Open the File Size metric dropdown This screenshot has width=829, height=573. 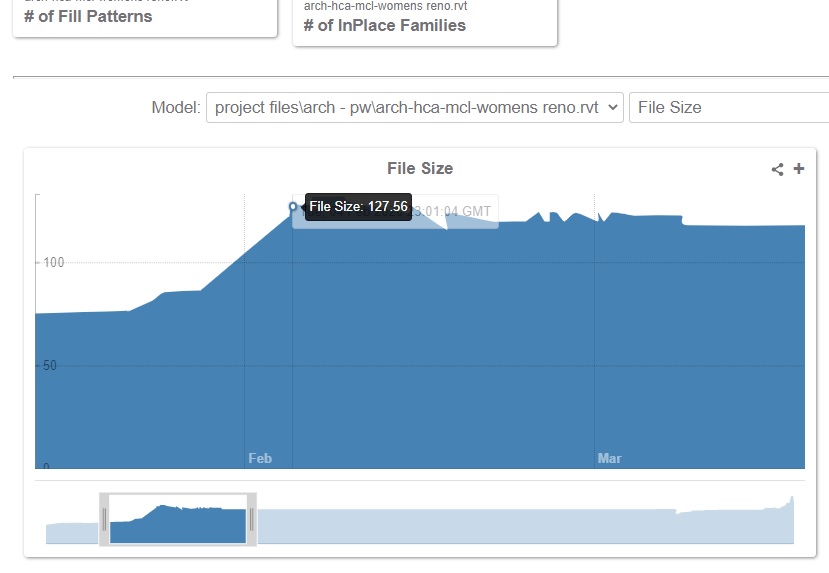point(728,108)
